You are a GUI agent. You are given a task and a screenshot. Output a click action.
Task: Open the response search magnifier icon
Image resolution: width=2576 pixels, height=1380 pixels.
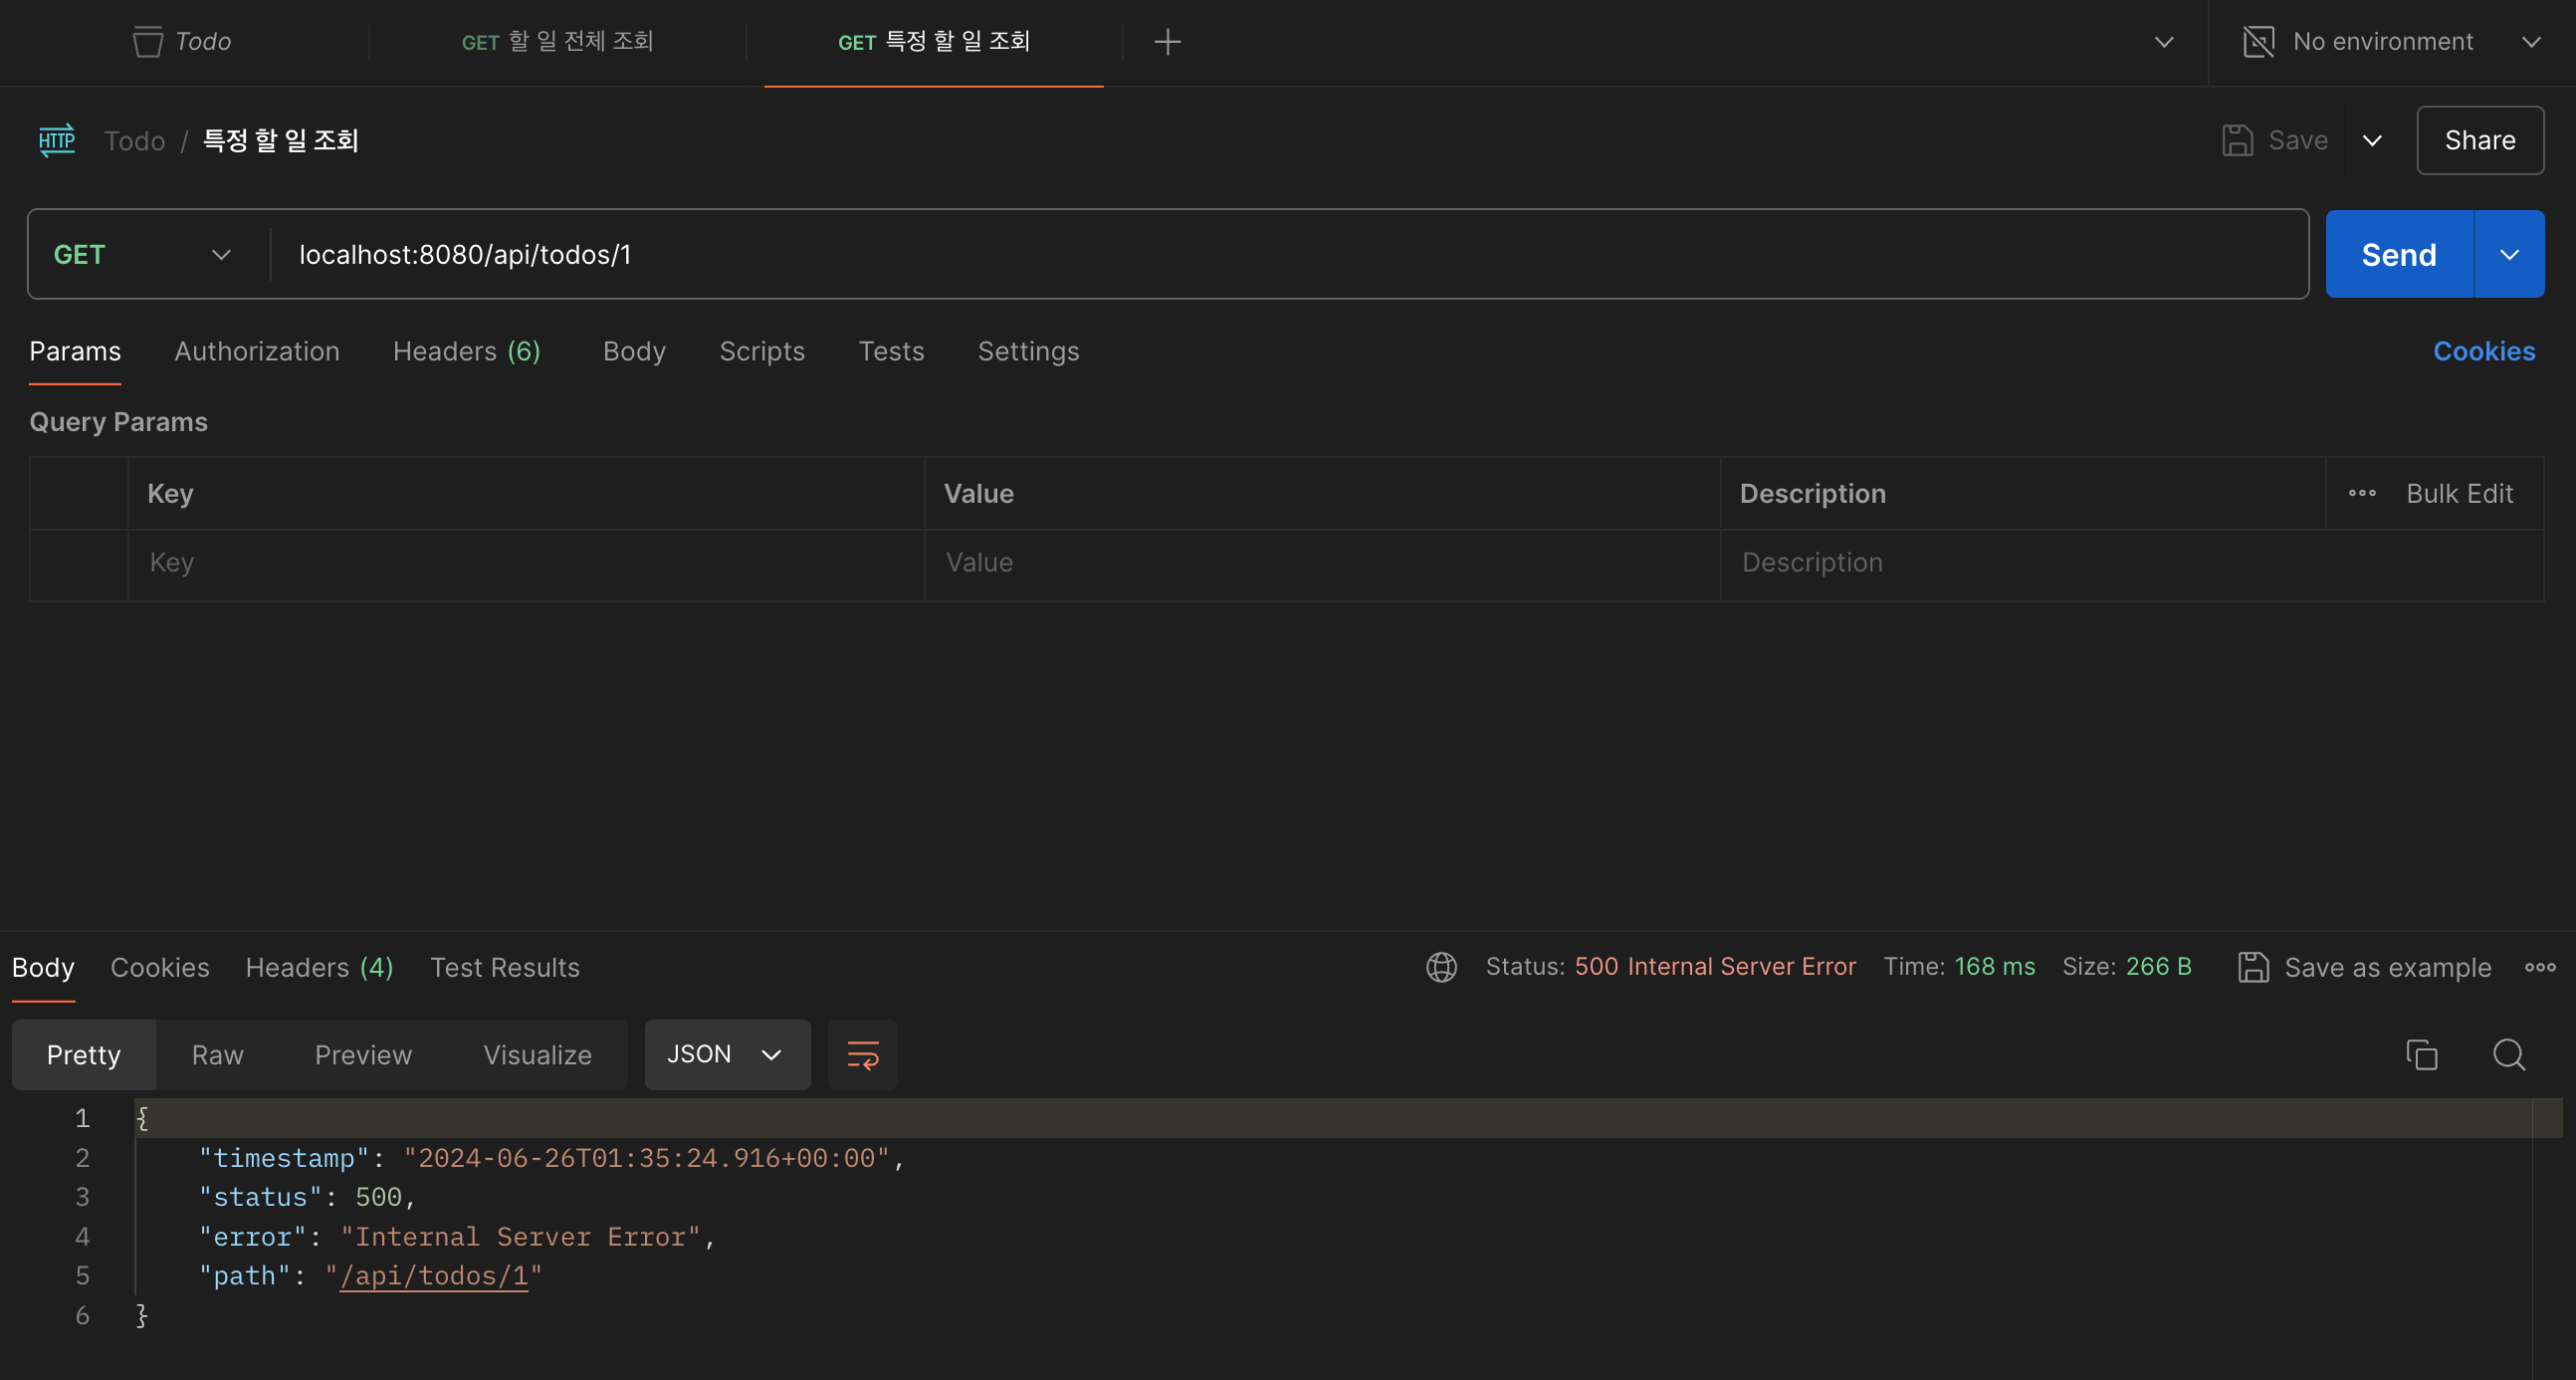(x=2508, y=1055)
